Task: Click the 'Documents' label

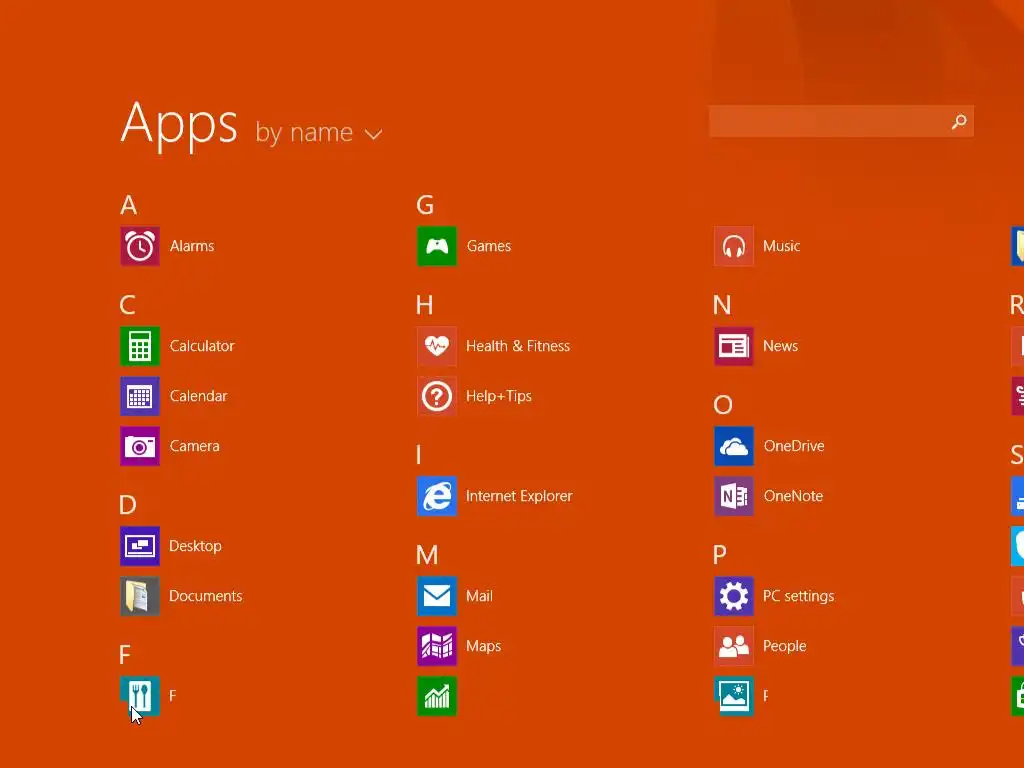Action: [206, 596]
